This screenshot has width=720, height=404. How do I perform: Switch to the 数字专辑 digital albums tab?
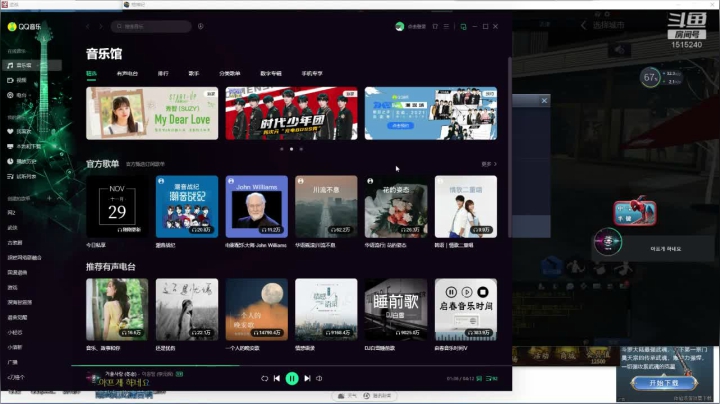[x=271, y=73]
